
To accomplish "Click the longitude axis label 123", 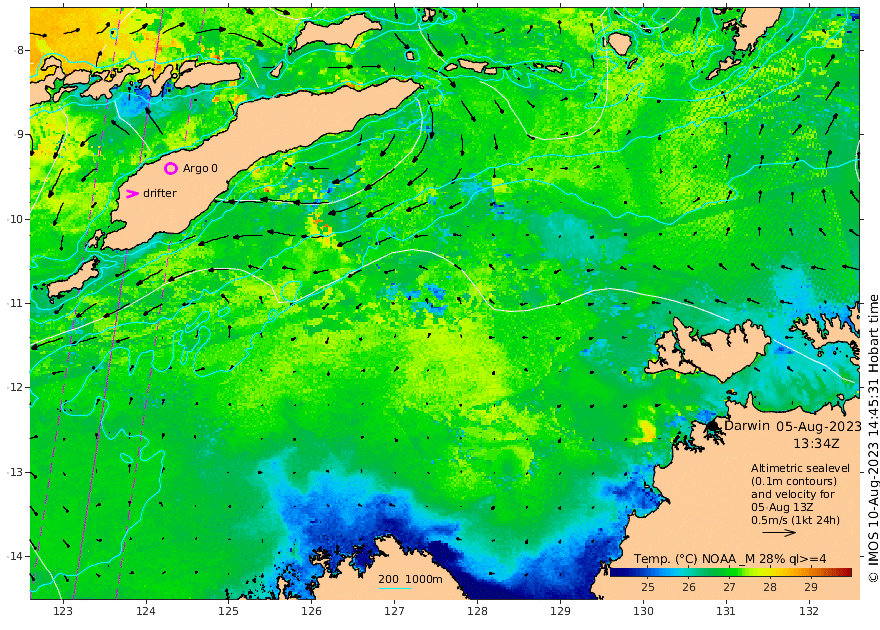I will 63,611.
